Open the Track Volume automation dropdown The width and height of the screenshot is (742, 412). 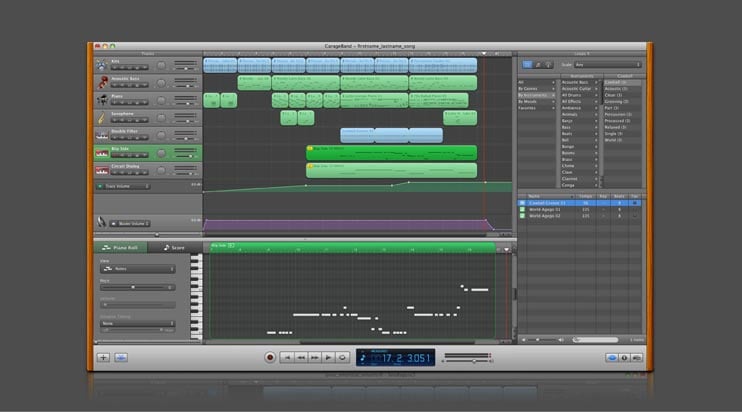pyautogui.click(x=127, y=186)
